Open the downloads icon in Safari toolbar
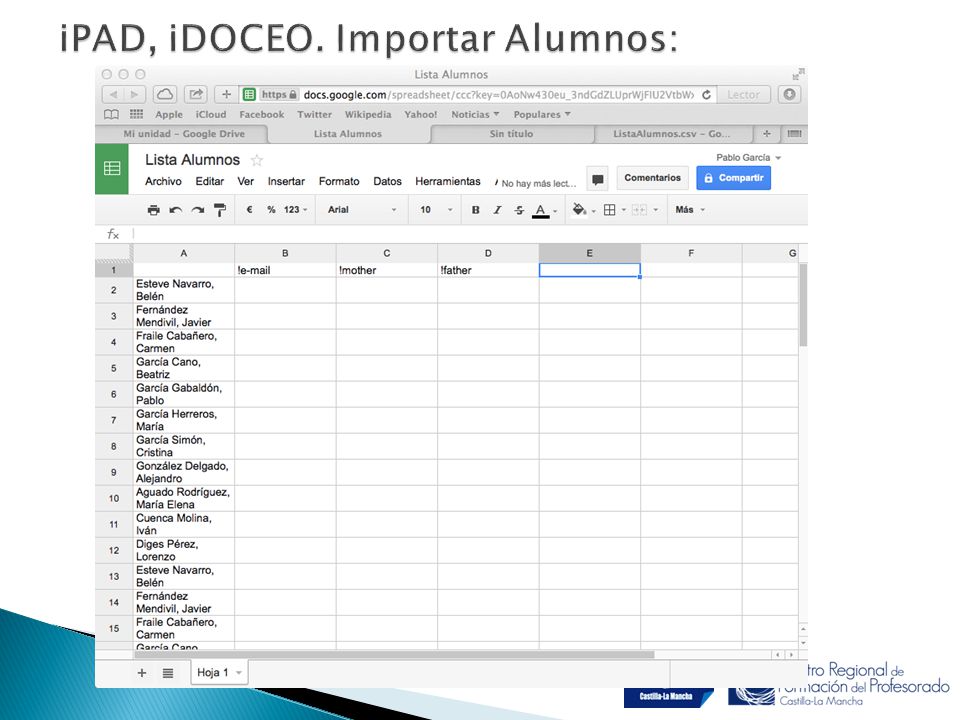Image resolution: width=960 pixels, height=720 pixels. click(790, 94)
